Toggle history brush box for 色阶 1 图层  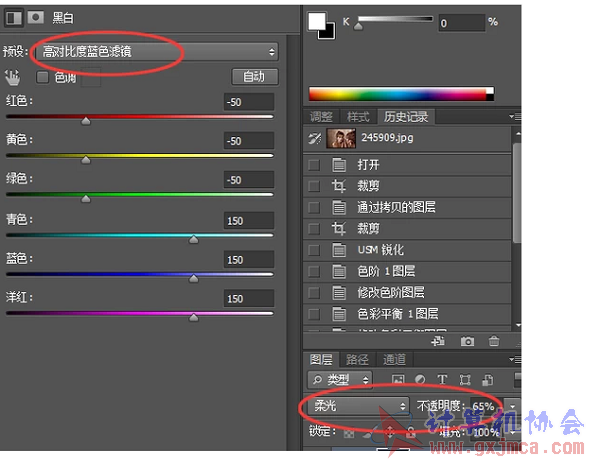[314, 272]
